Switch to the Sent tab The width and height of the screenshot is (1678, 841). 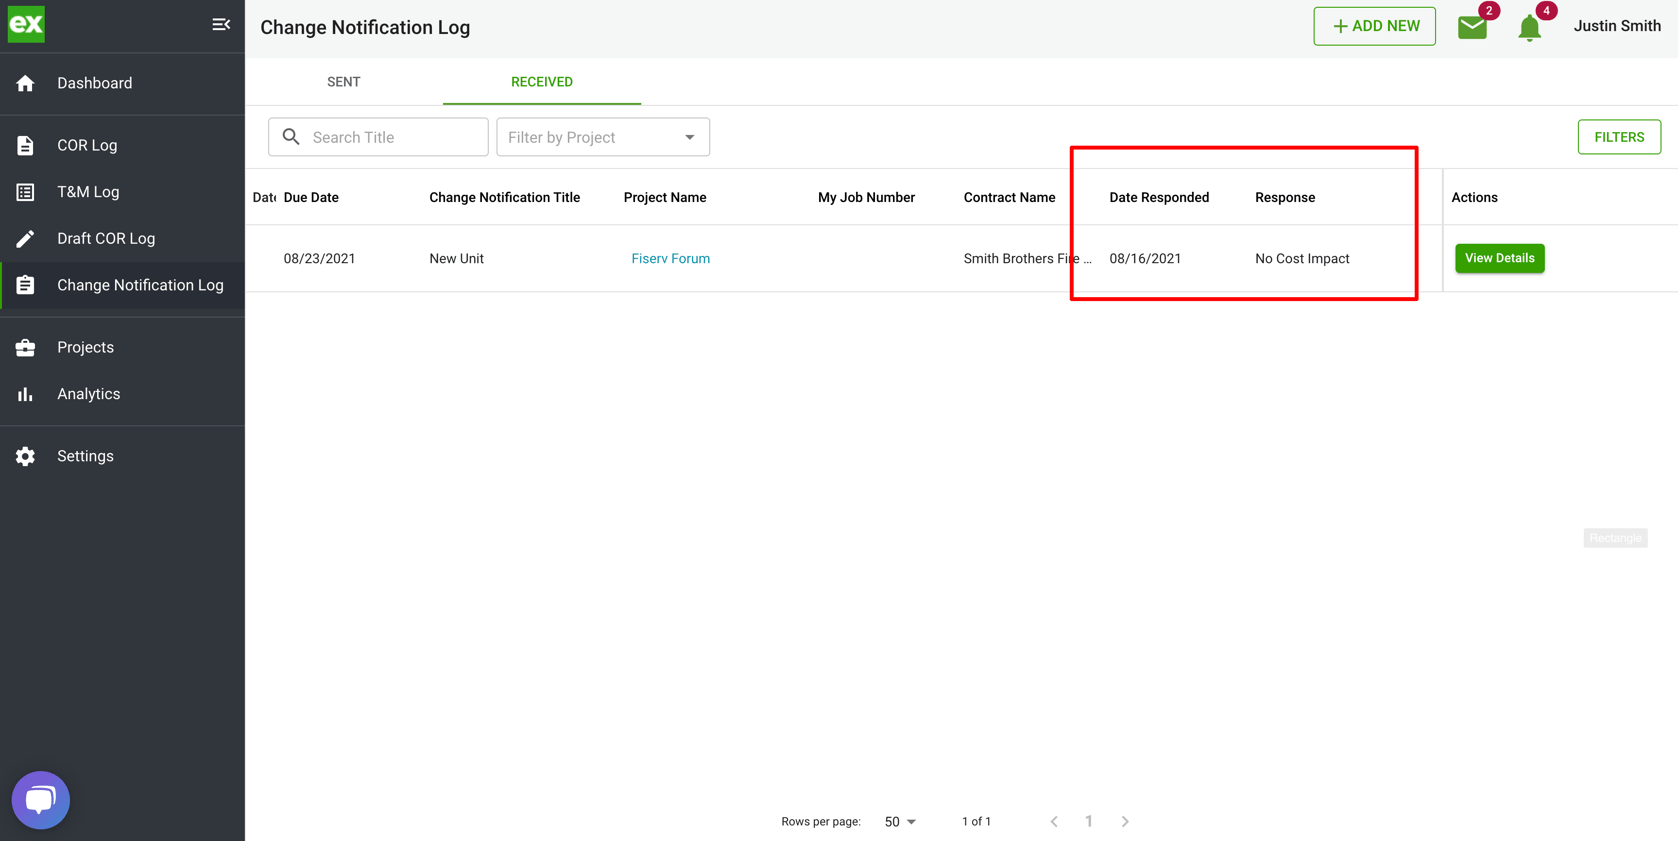click(x=343, y=82)
